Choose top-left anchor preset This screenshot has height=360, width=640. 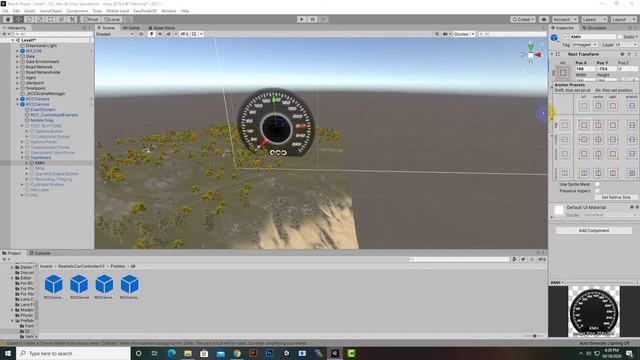(x=584, y=125)
